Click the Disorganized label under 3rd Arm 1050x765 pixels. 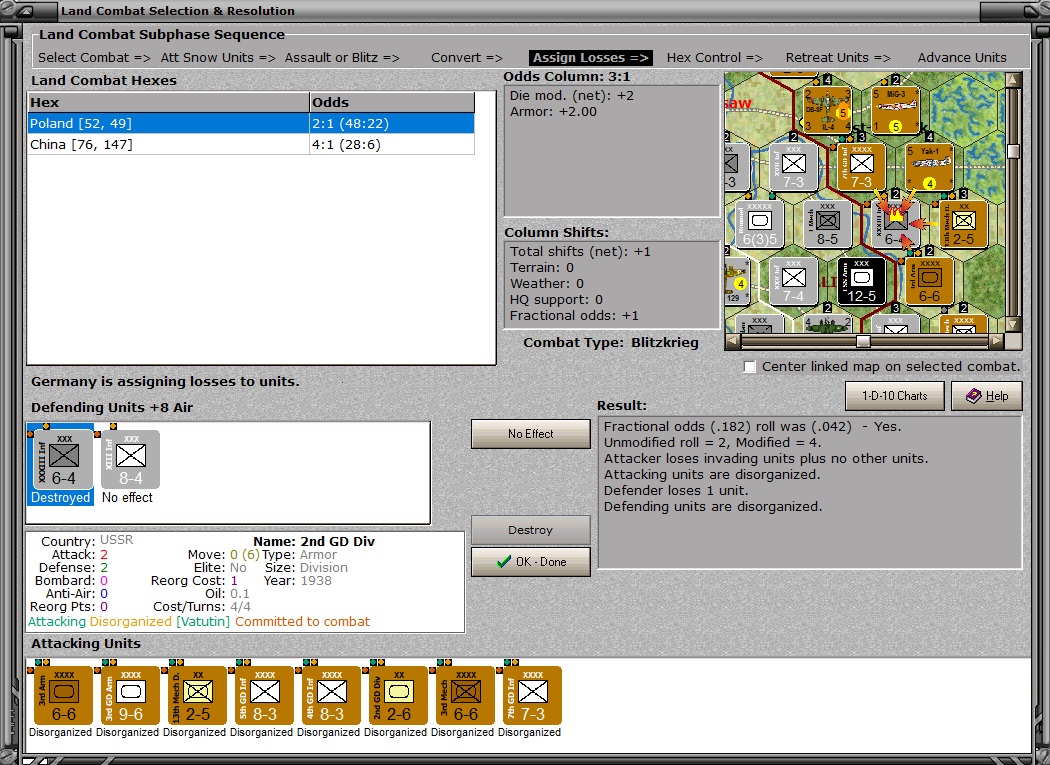point(60,732)
